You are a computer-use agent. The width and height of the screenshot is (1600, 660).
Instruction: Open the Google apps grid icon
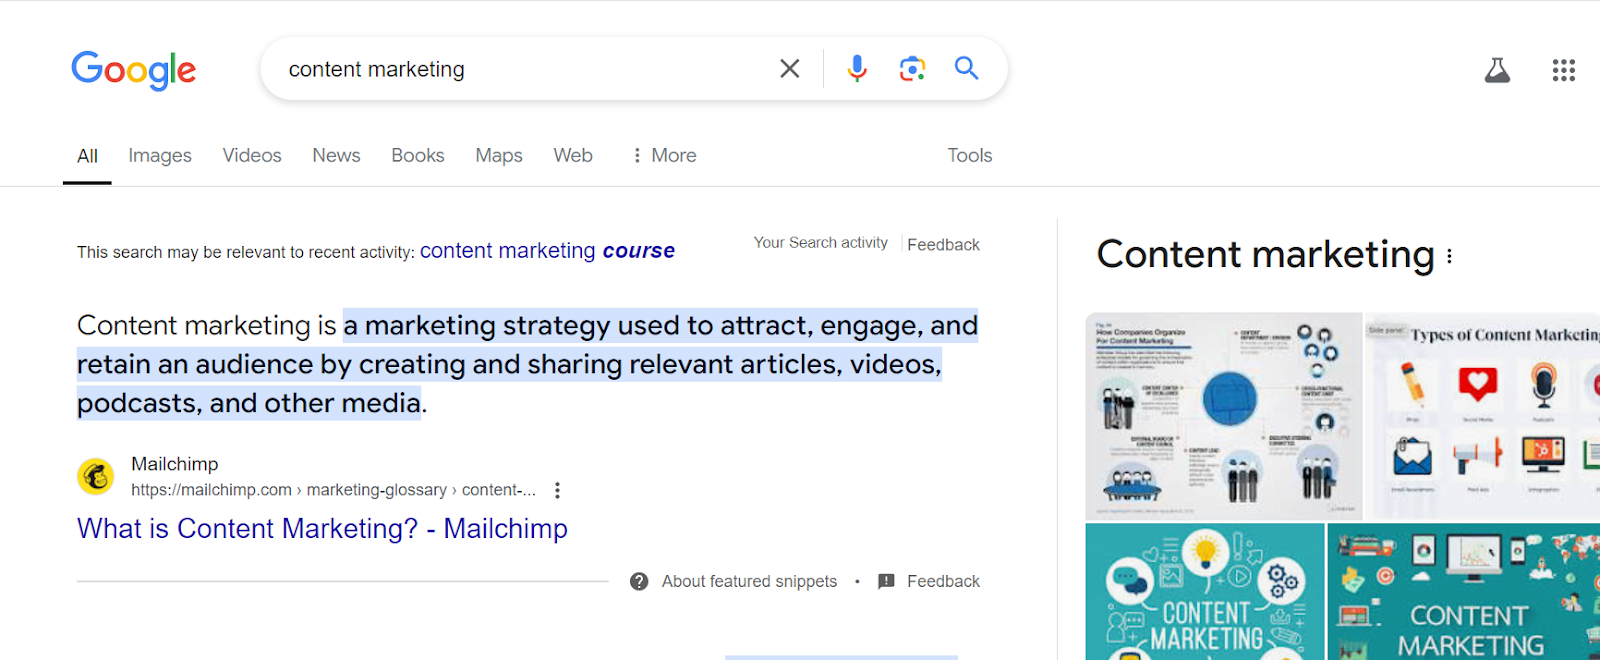pos(1564,70)
